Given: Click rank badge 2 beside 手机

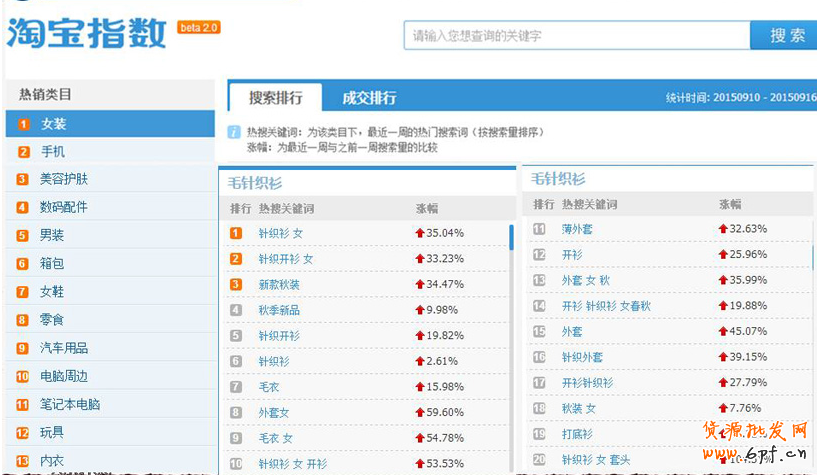Looking at the screenshot, I should (x=23, y=152).
